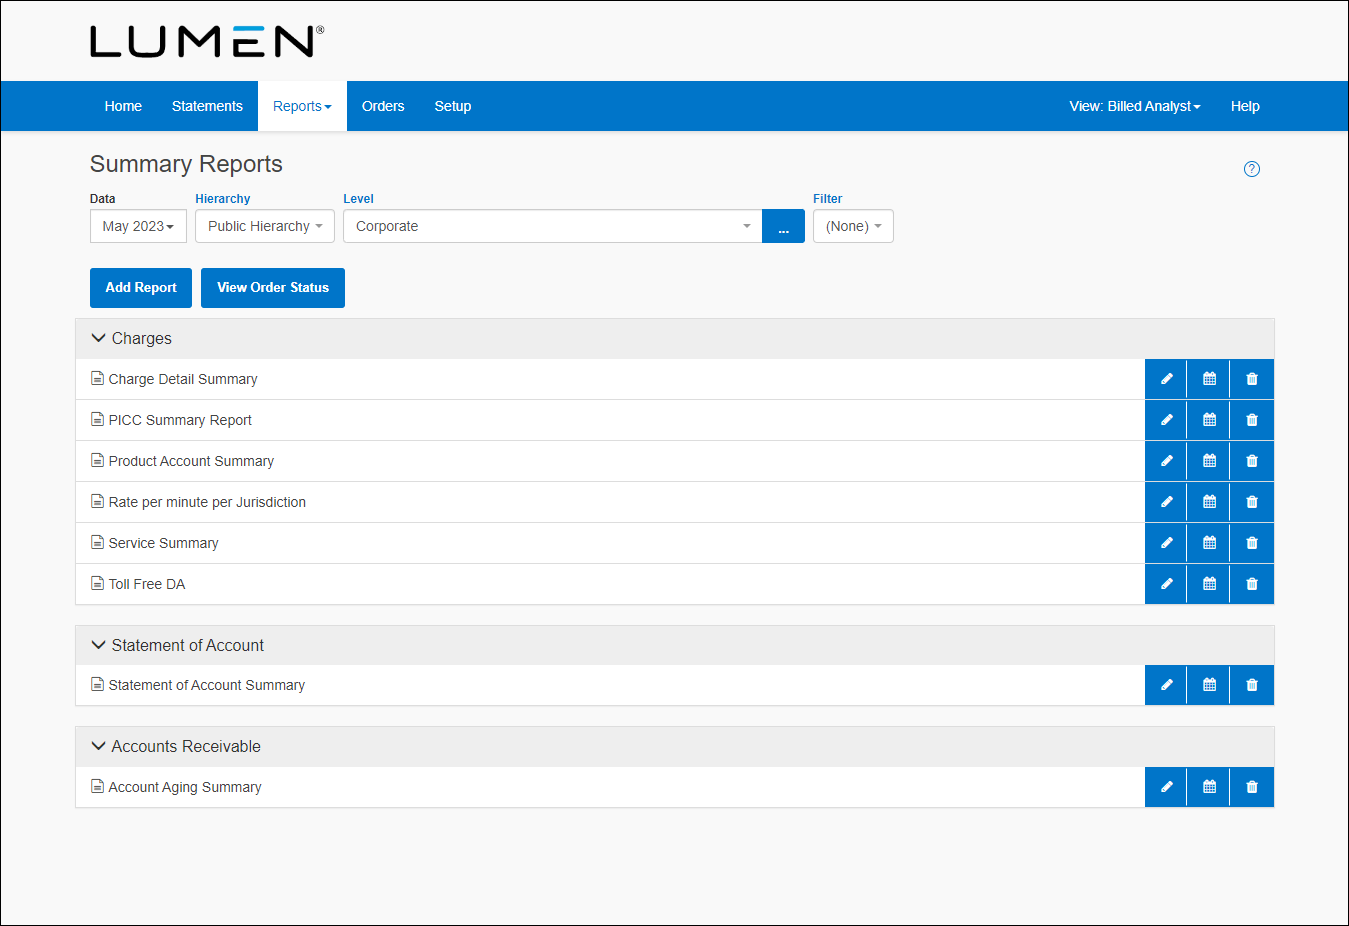Click the Filter label link
Image resolution: width=1349 pixels, height=926 pixels.
828,199
